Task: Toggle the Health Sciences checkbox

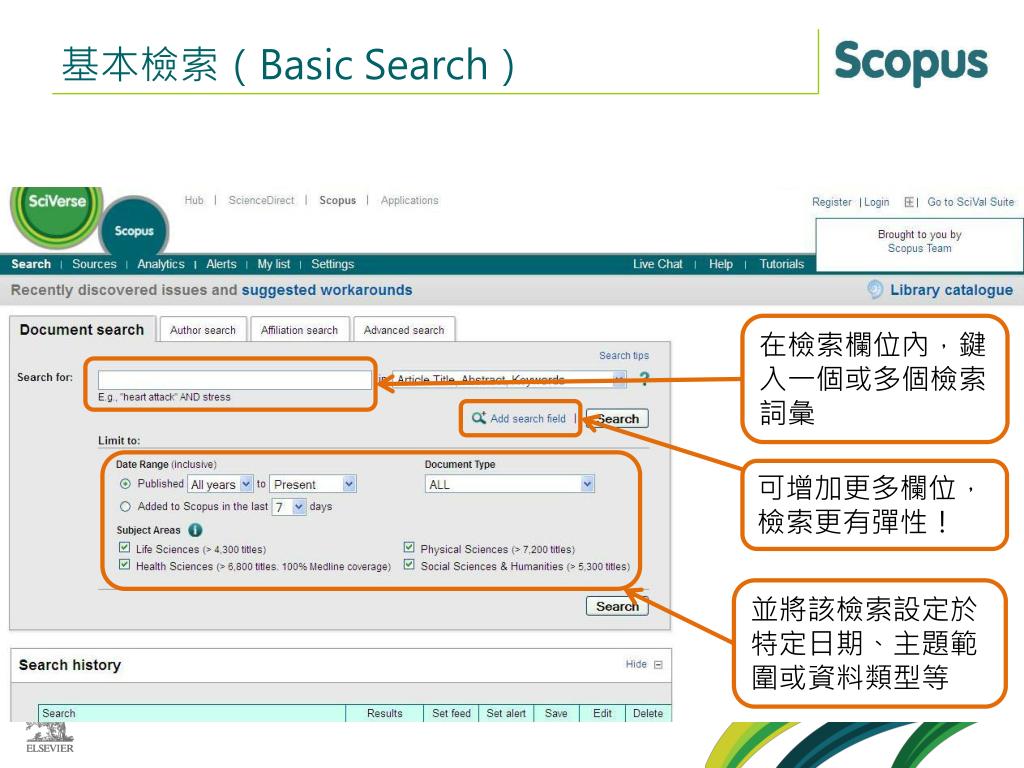Action: pos(124,564)
